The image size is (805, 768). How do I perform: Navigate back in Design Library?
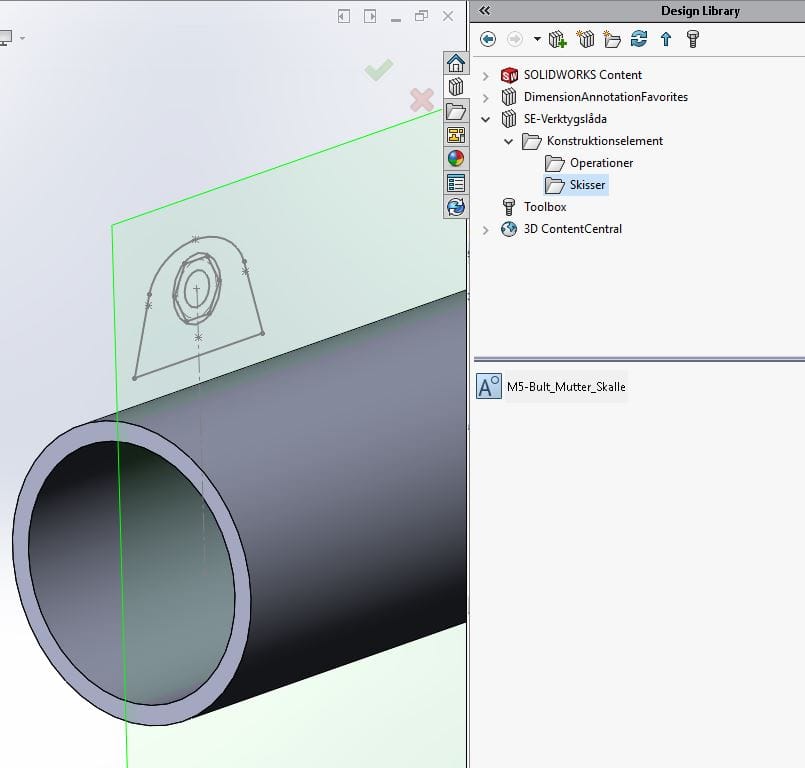coord(488,39)
